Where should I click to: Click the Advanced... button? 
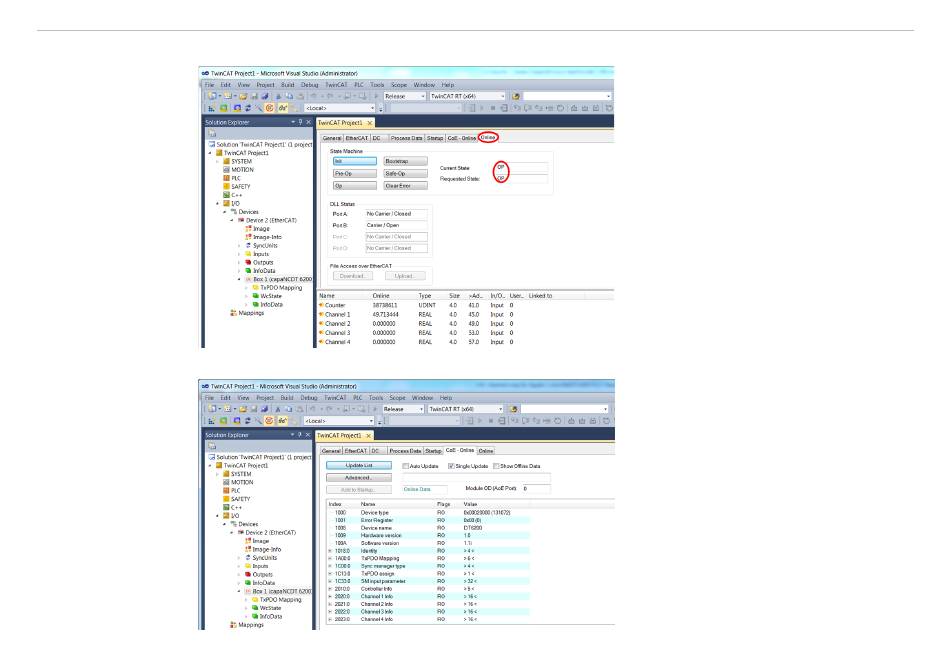point(359,477)
